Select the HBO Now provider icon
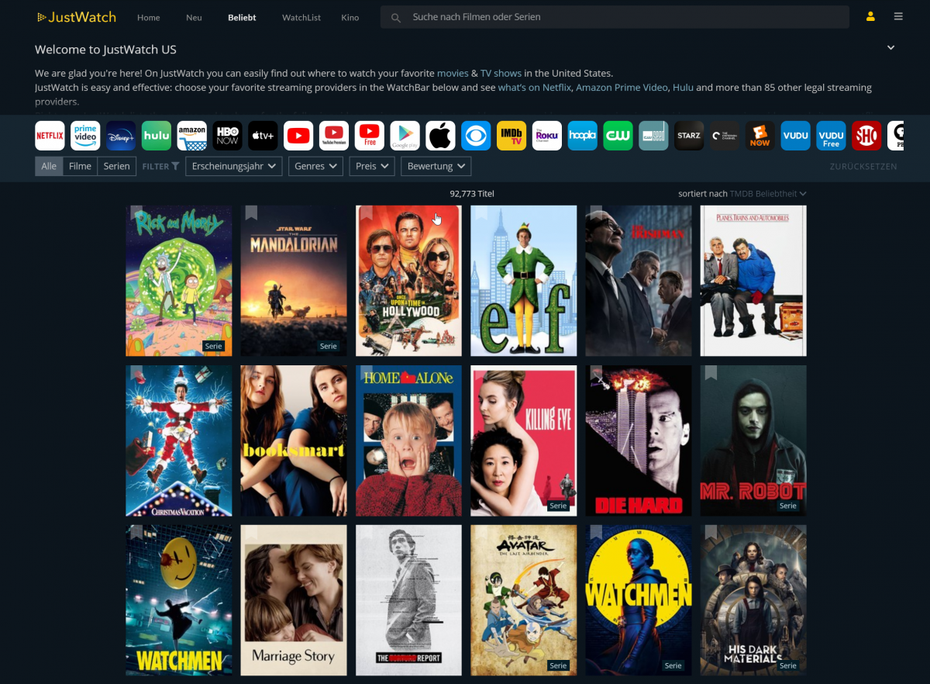This screenshot has width=930, height=684. pyautogui.click(x=228, y=136)
